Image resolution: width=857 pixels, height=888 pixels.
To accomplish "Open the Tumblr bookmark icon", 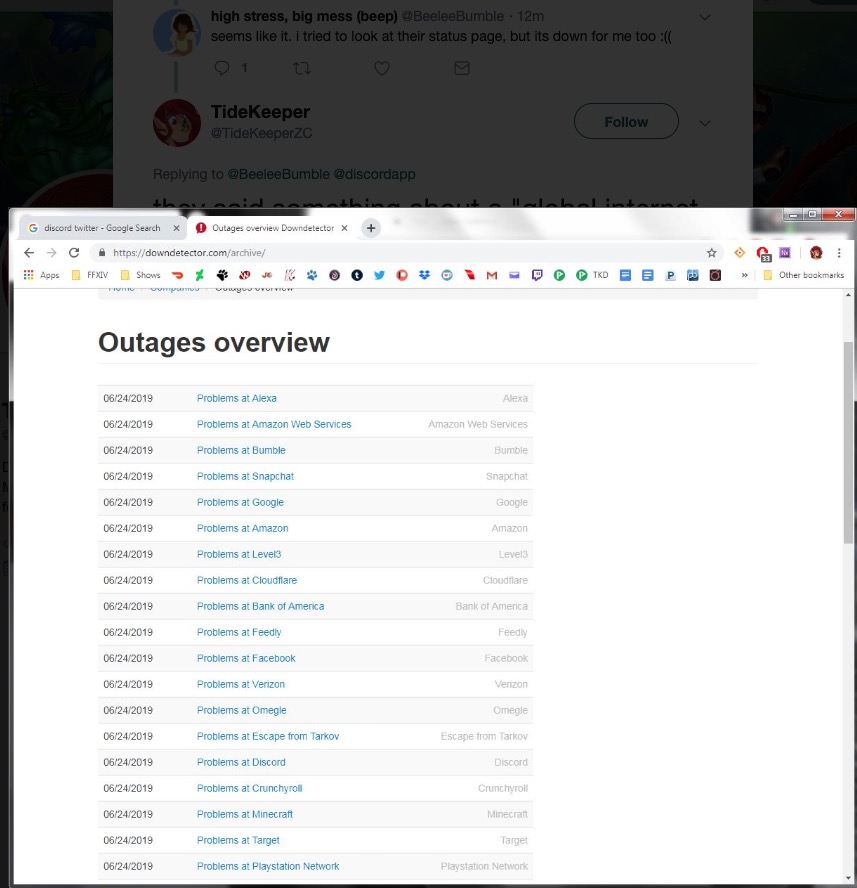I will coord(357,275).
